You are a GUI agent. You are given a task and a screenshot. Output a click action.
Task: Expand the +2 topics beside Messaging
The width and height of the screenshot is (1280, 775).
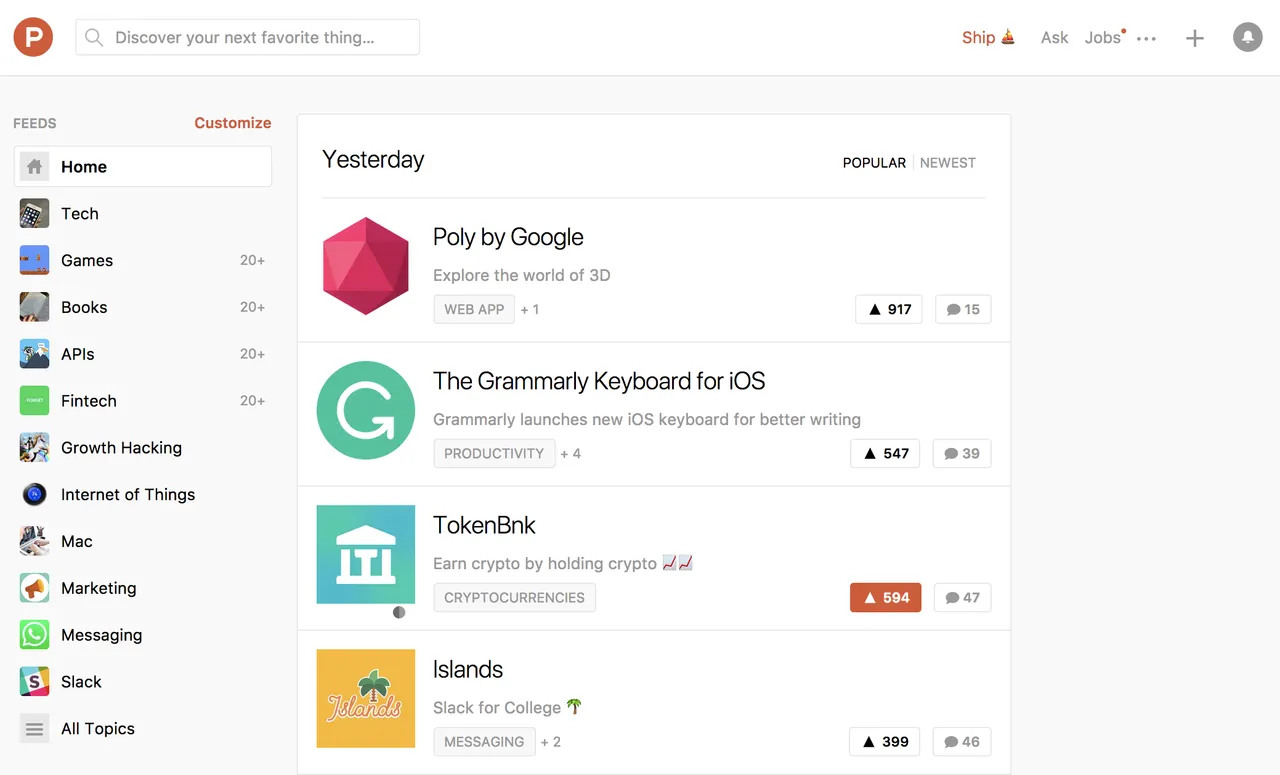(x=550, y=742)
